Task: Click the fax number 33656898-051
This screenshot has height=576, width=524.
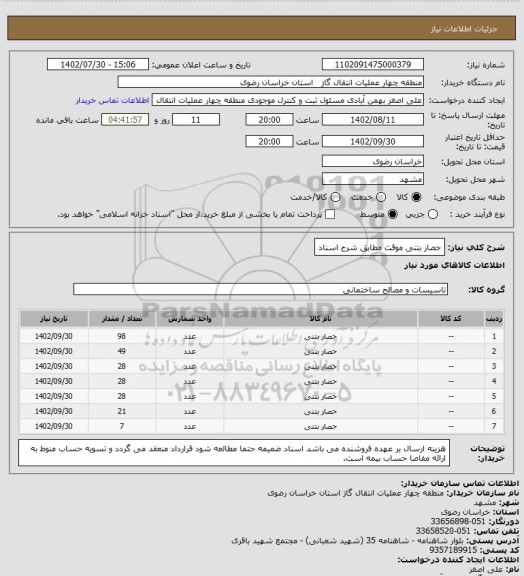Action: pos(458,521)
